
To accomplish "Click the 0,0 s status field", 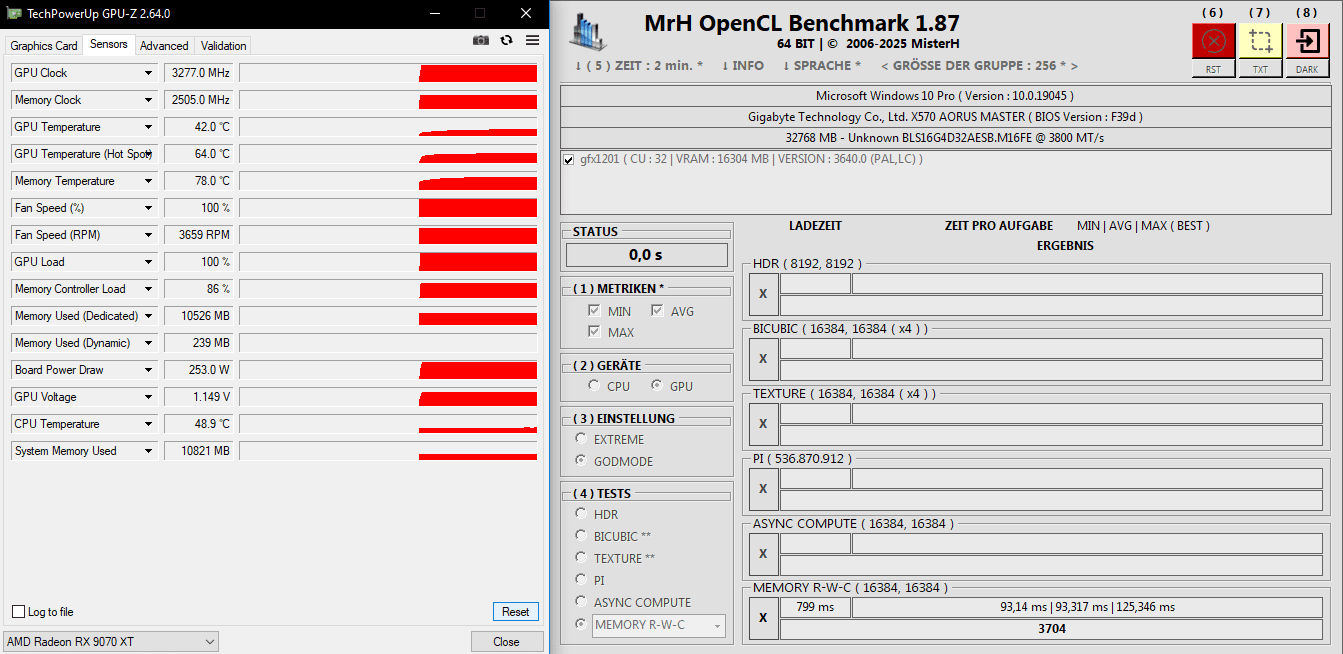I will pos(647,255).
